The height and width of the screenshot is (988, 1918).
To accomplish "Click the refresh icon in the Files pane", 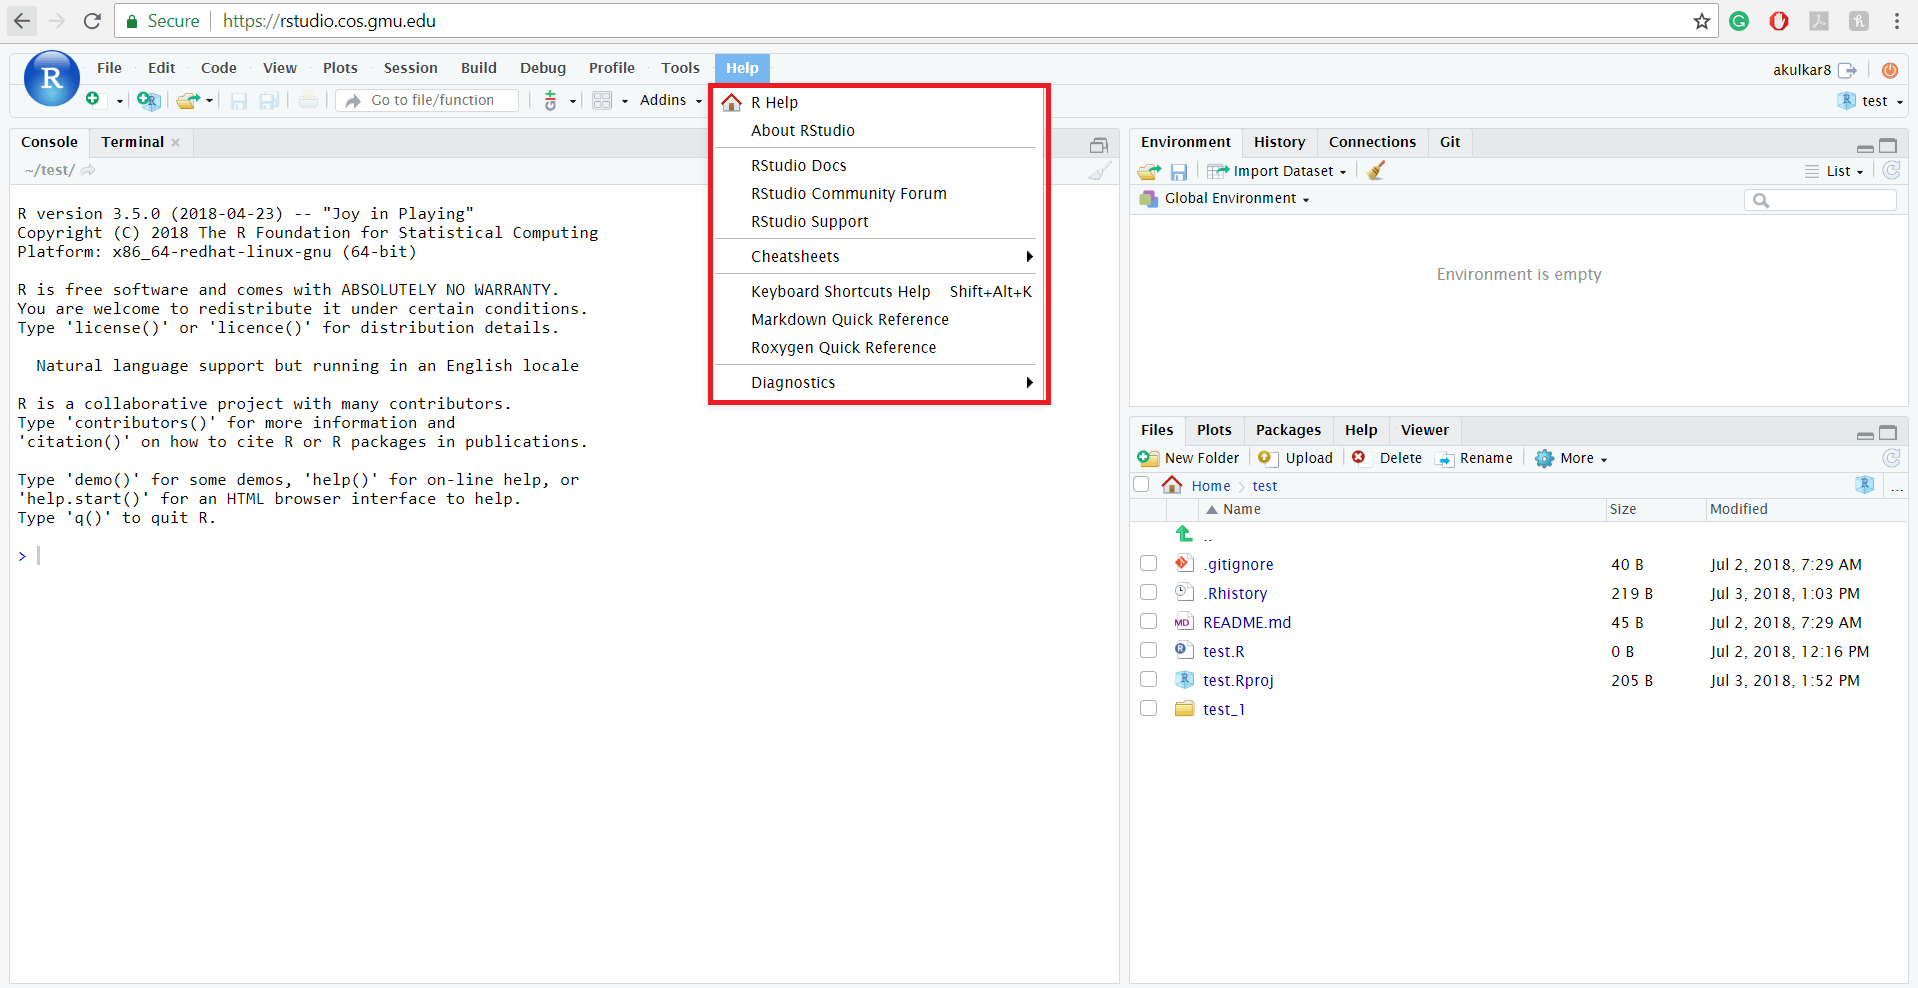I will click(x=1891, y=458).
